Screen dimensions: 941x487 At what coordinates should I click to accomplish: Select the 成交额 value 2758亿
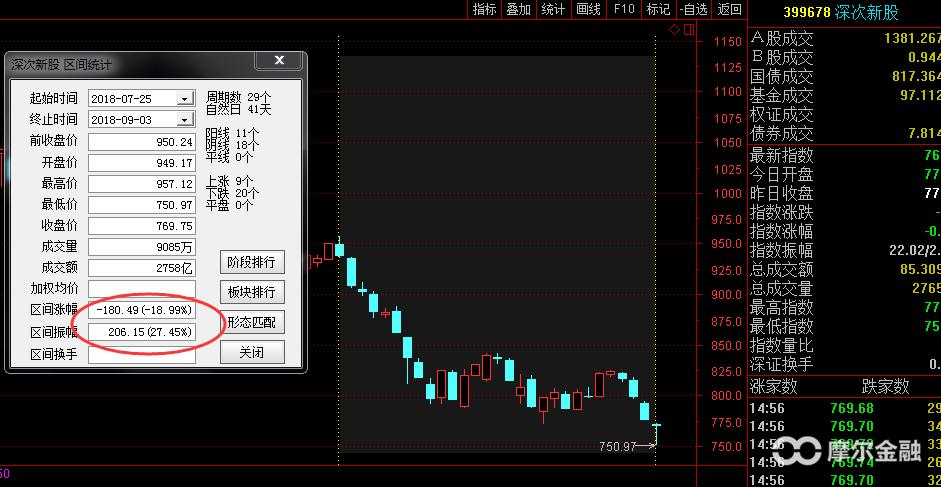coord(142,268)
